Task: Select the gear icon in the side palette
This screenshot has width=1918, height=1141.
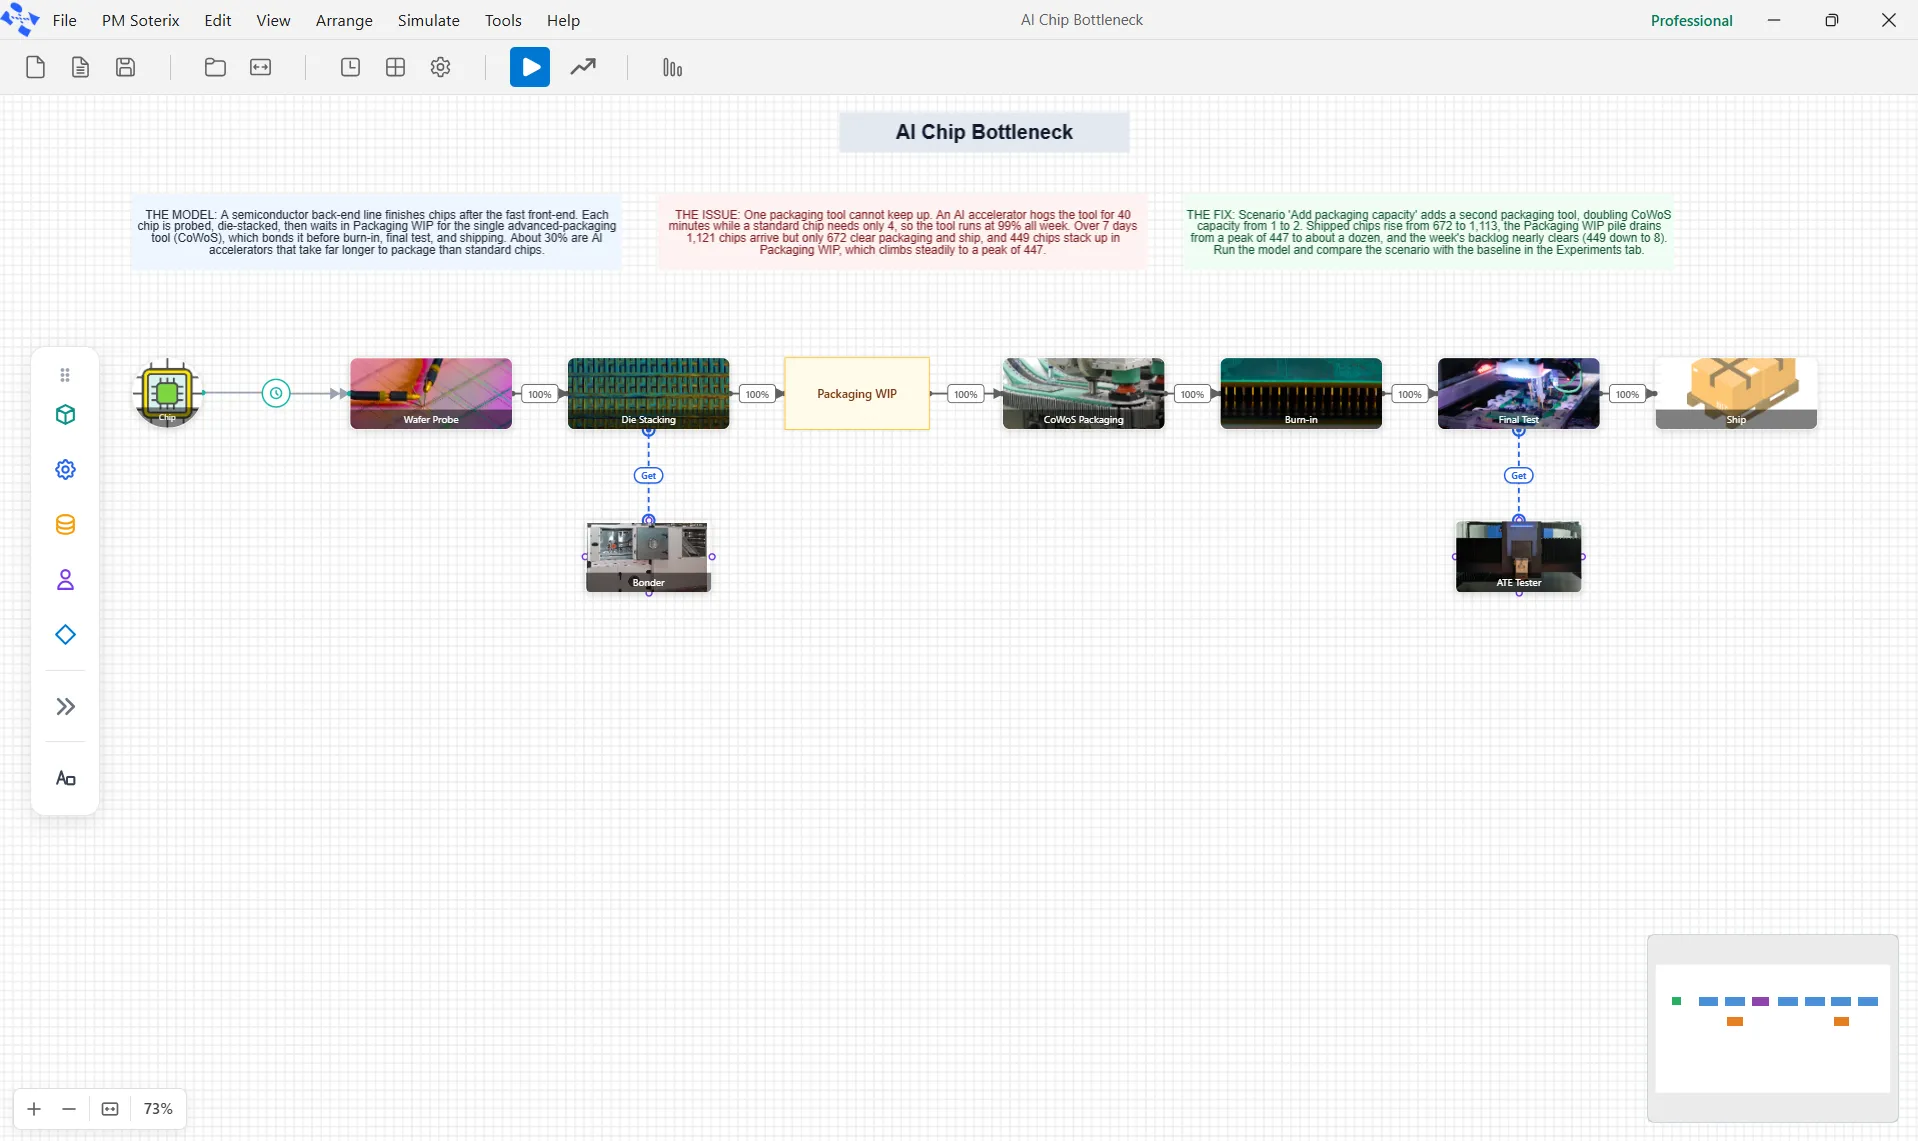Action: click(x=65, y=469)
